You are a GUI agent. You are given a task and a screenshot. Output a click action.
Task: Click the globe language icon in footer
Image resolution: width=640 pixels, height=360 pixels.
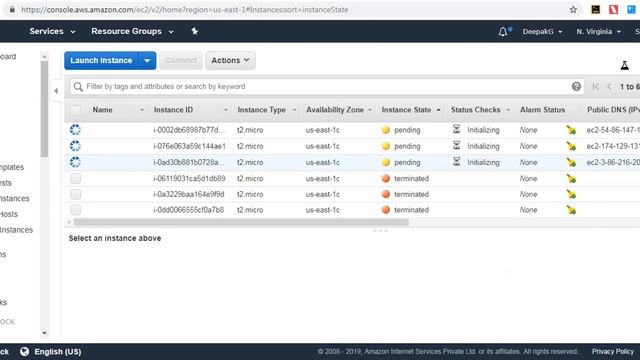24,351
